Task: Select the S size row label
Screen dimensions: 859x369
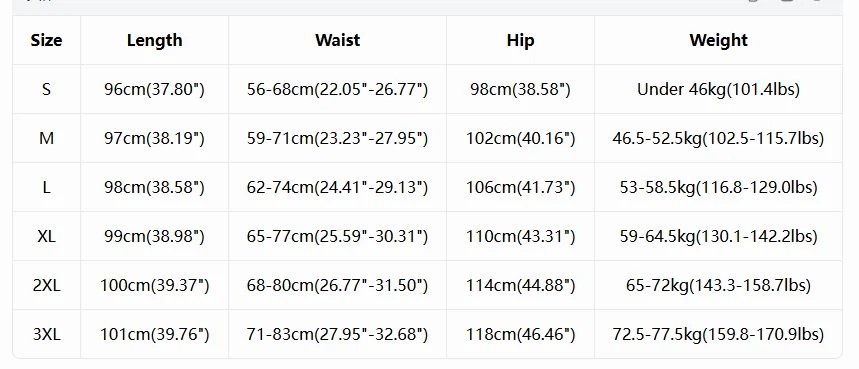Action: (x=47, y=89)
